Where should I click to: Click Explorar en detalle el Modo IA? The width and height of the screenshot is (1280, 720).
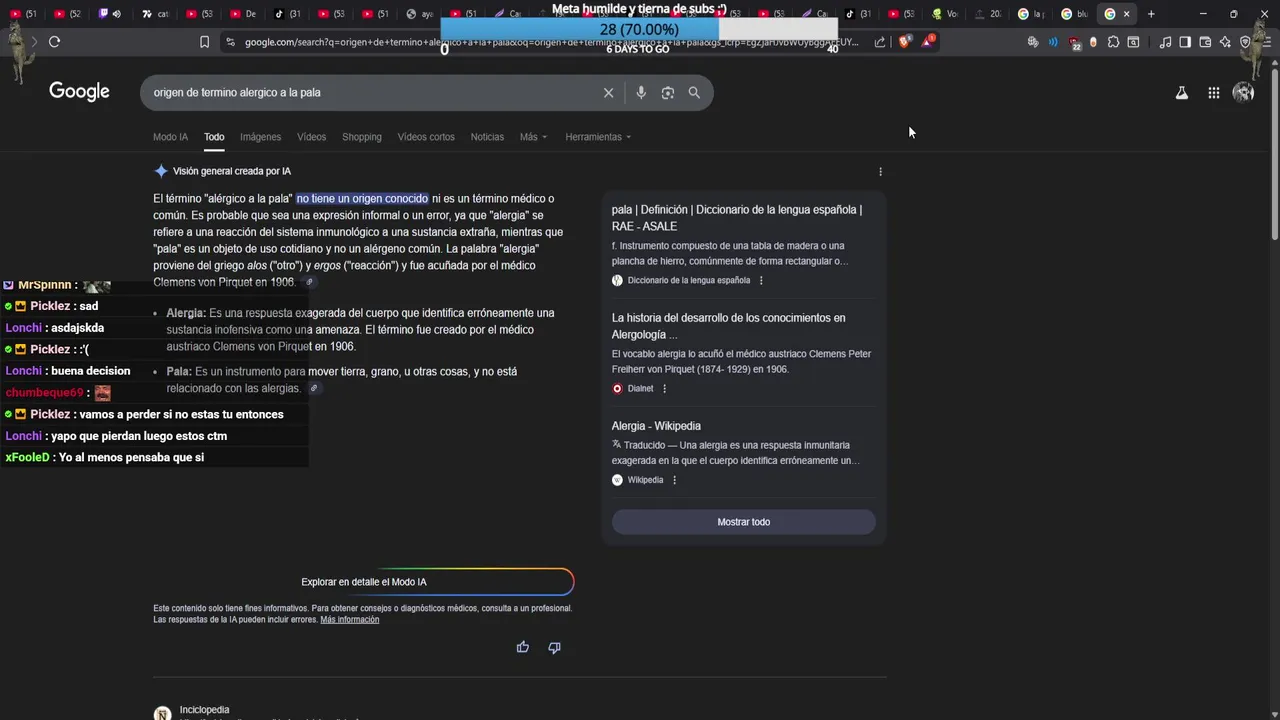[364, 582]
